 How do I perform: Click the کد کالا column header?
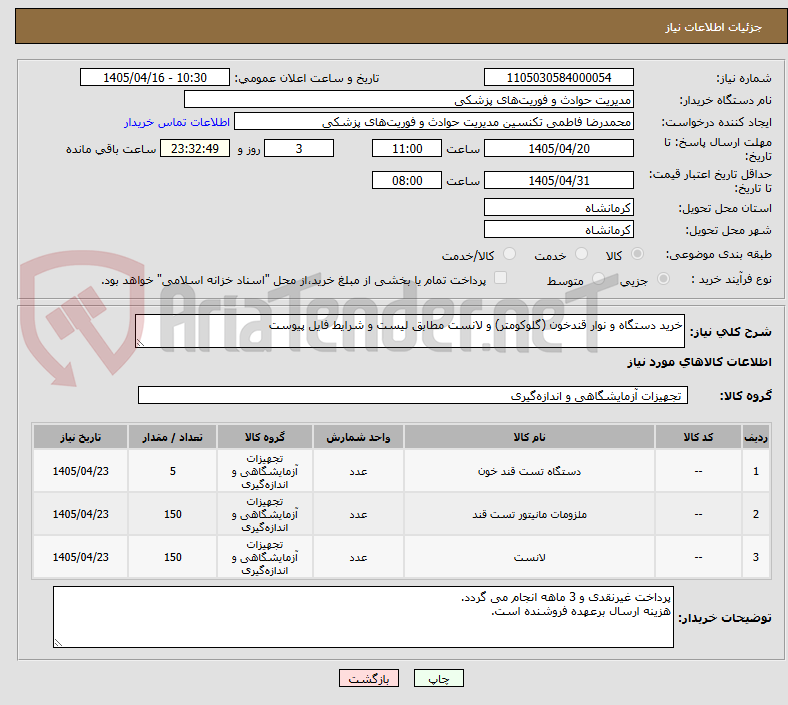tap(698, 437)
